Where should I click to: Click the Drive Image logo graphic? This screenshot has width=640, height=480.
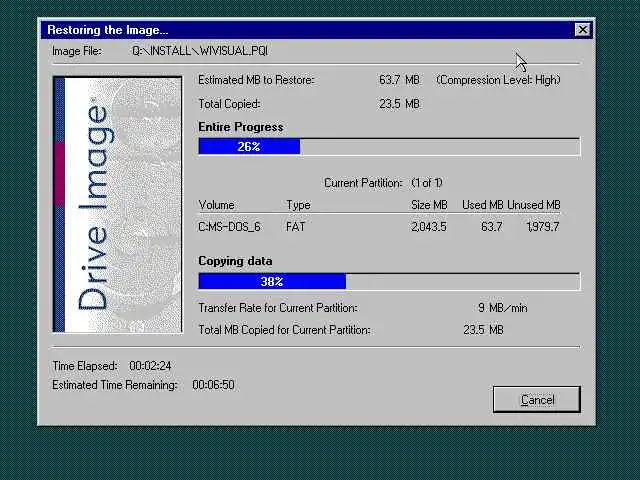point(118,204)
